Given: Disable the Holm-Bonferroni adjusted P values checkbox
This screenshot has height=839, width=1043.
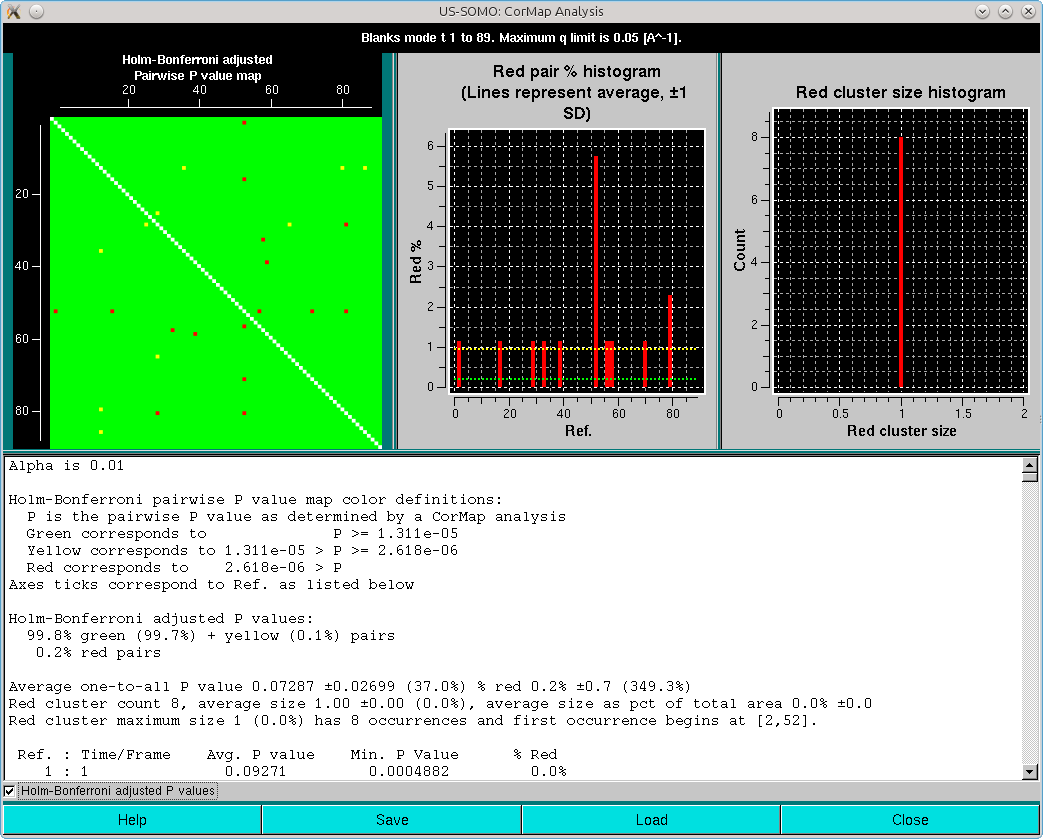Looking at the screenshot, I should click(9, 790).
